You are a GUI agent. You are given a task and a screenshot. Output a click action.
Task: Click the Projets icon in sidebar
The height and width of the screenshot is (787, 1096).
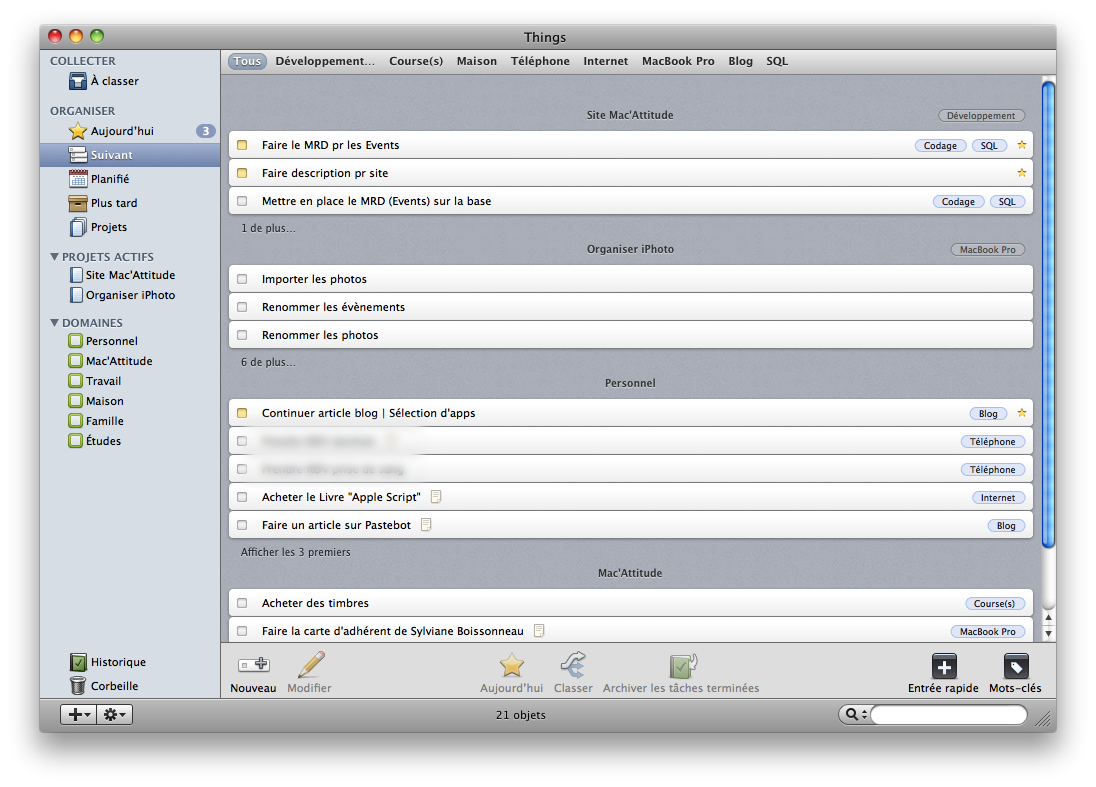(x=78, y=227)
